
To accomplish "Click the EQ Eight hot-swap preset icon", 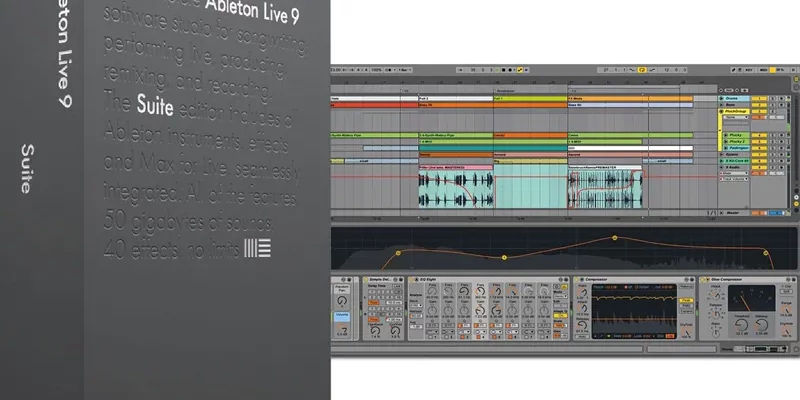I will tap(561, 280).
